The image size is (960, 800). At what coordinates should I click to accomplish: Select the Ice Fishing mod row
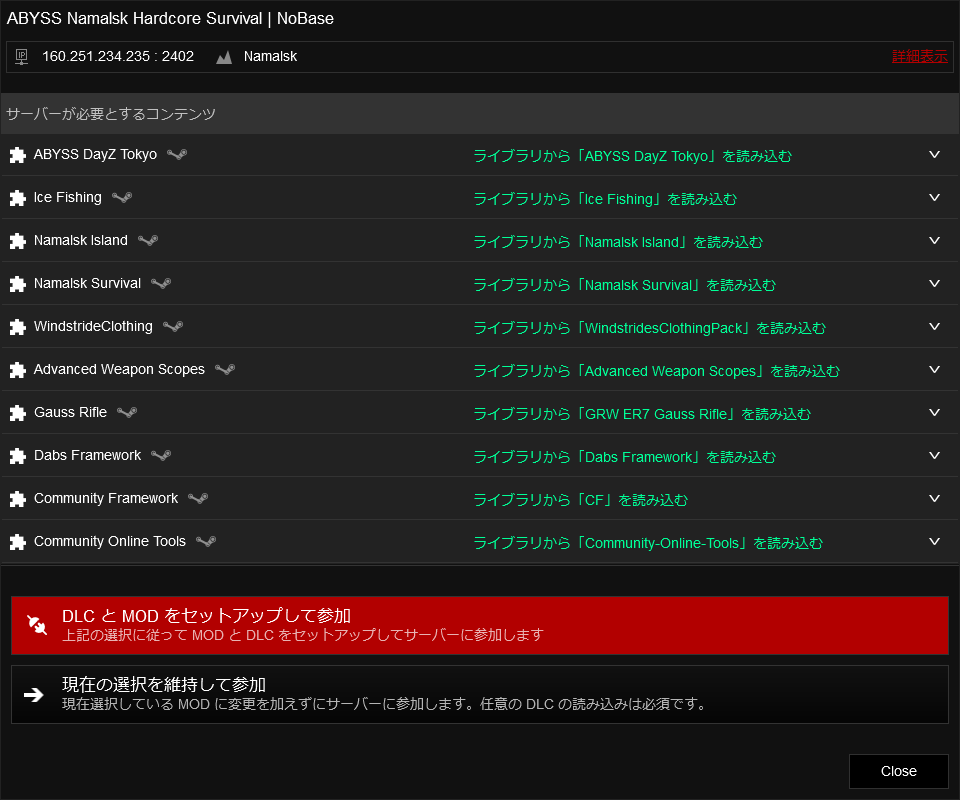pos(480,197)
